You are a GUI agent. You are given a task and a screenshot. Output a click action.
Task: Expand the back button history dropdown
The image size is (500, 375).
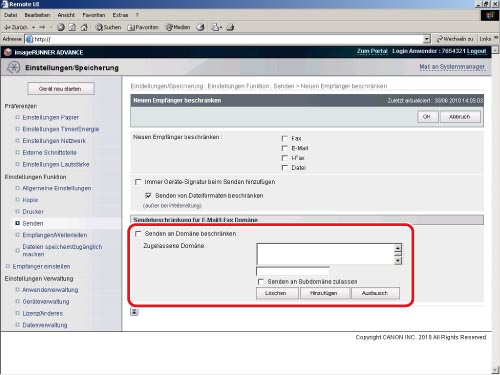[34, 27]
